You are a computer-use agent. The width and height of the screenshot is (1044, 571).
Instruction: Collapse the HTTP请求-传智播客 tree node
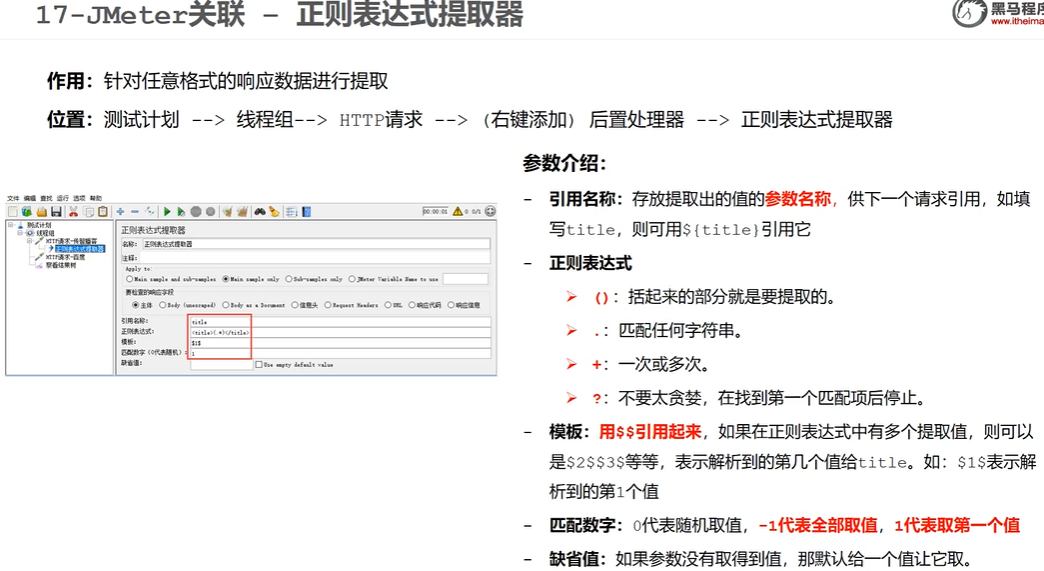[29, 241]
